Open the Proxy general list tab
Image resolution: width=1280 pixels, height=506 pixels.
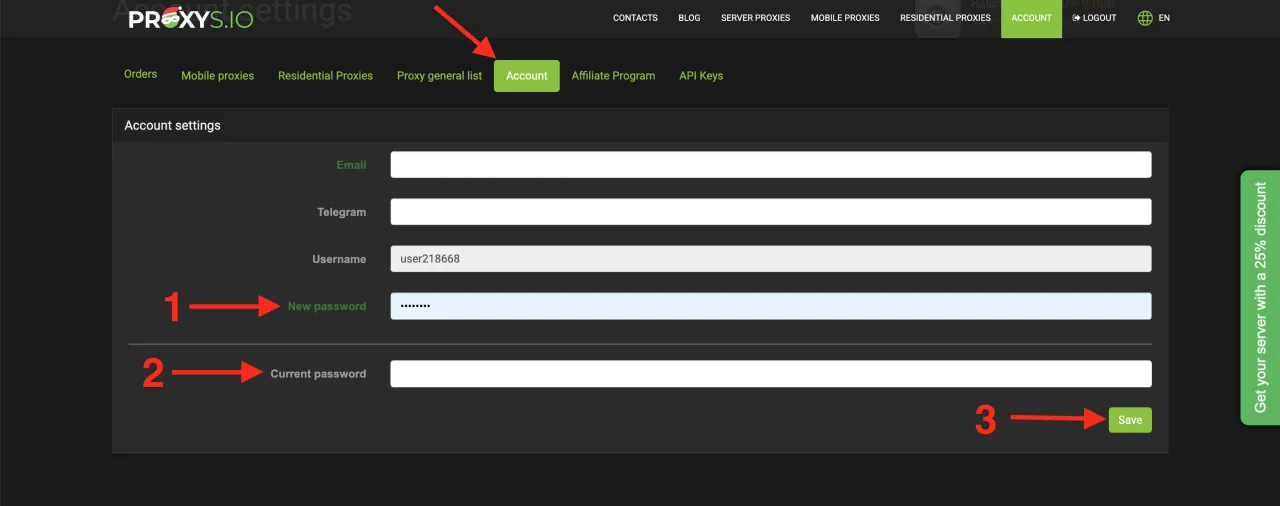click(x=439, y=76)
